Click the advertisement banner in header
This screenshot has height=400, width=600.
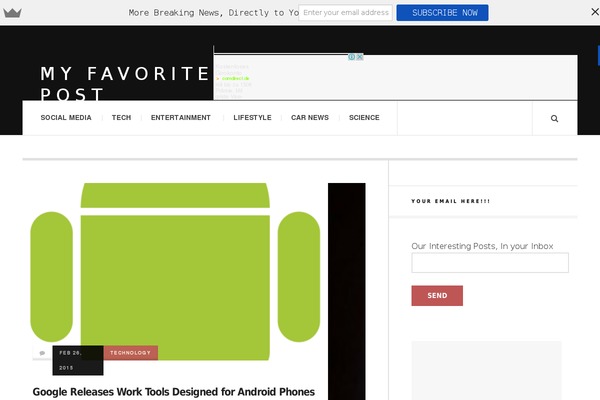[x=395, y=77]
